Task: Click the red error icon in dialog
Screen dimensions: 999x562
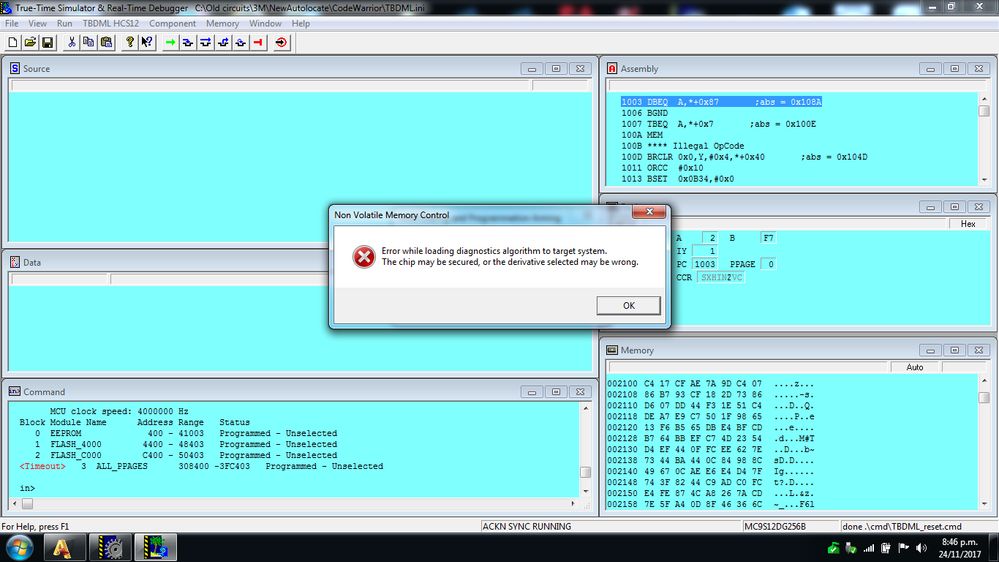Action: 364,257
